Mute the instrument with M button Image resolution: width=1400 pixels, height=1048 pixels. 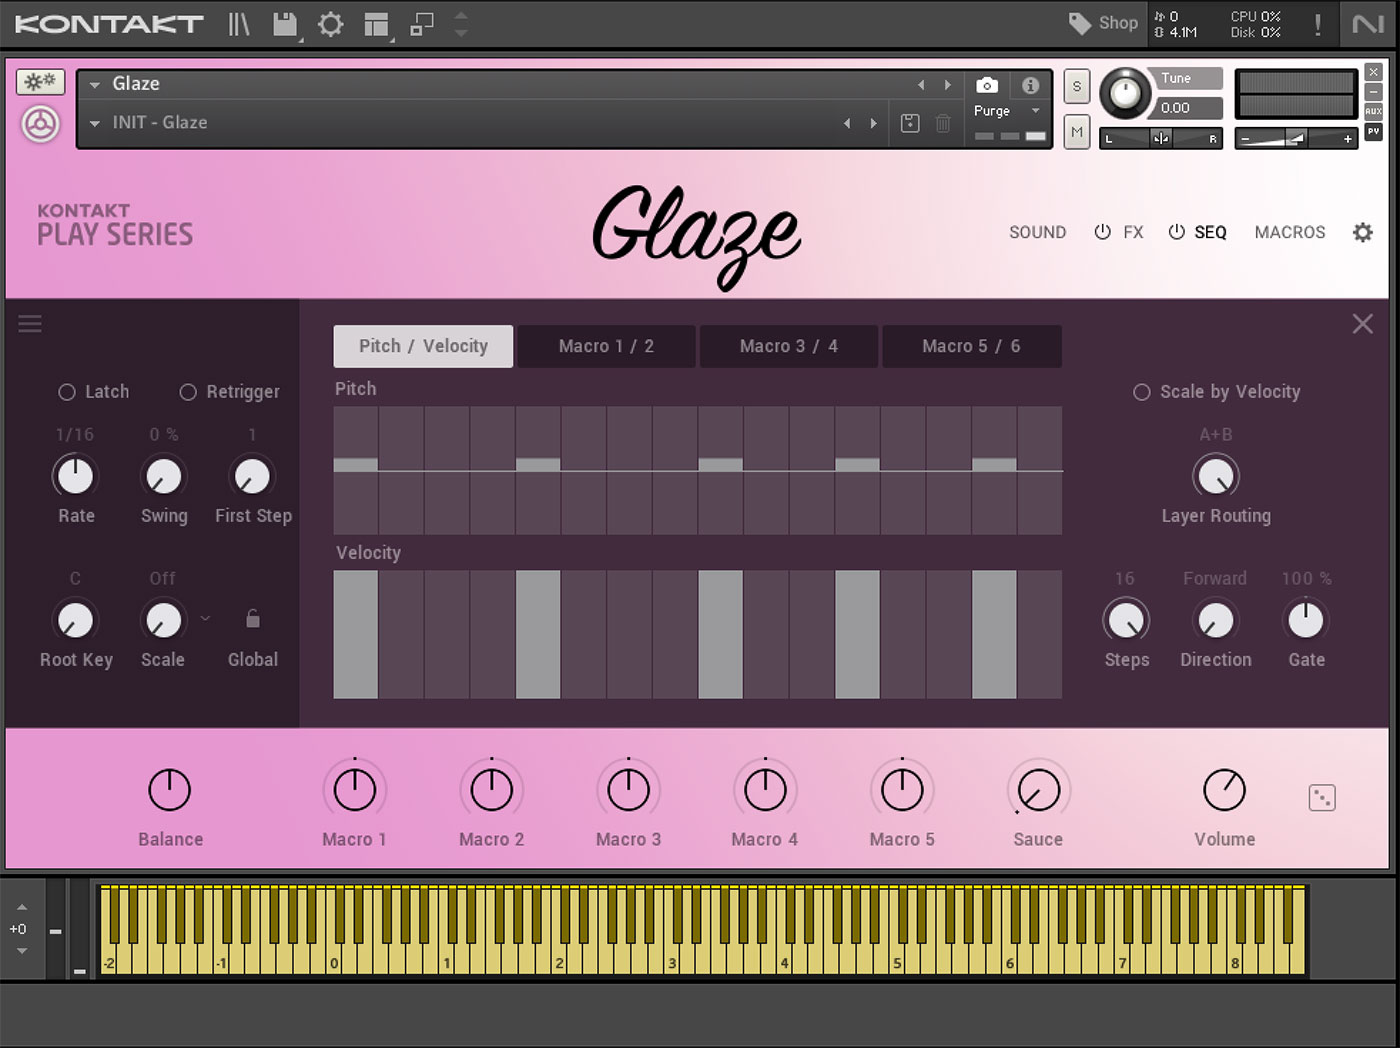(1076, 131)
